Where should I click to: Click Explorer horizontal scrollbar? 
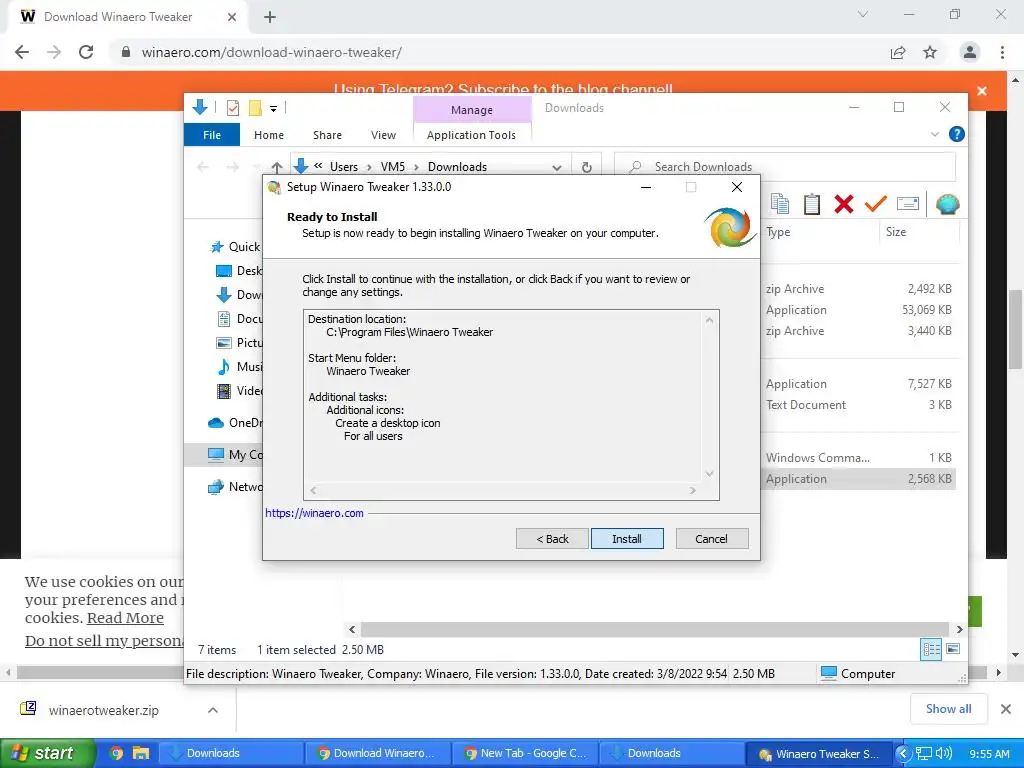[654, 630]
